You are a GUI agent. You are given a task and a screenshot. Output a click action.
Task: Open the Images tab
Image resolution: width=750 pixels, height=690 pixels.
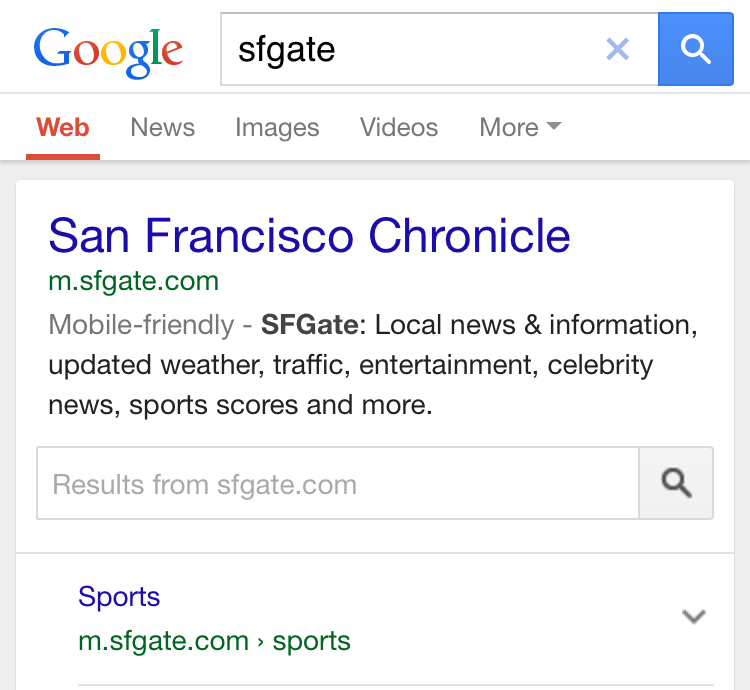[277, 128]
